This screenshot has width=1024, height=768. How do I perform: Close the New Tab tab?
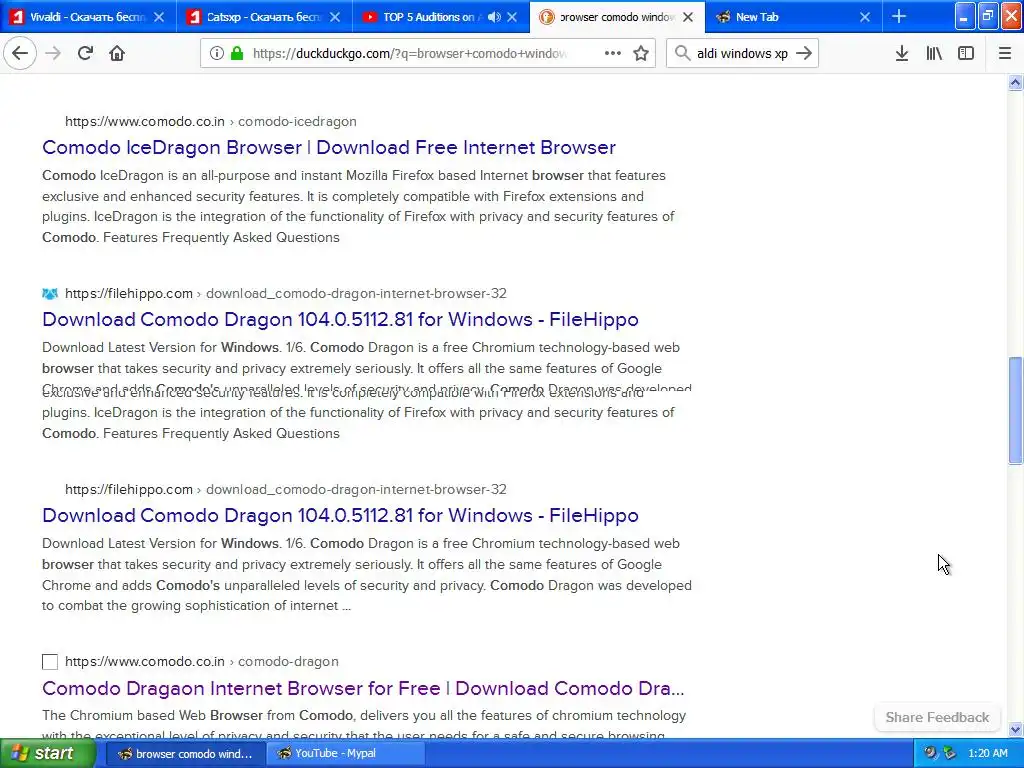[x=865, y=17]
